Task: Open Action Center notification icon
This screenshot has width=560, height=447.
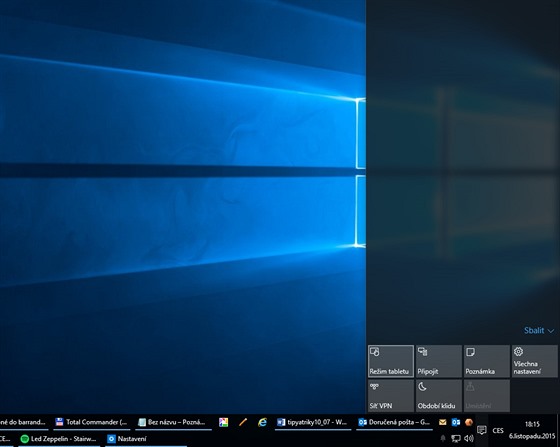Action: tap(482, 430)
